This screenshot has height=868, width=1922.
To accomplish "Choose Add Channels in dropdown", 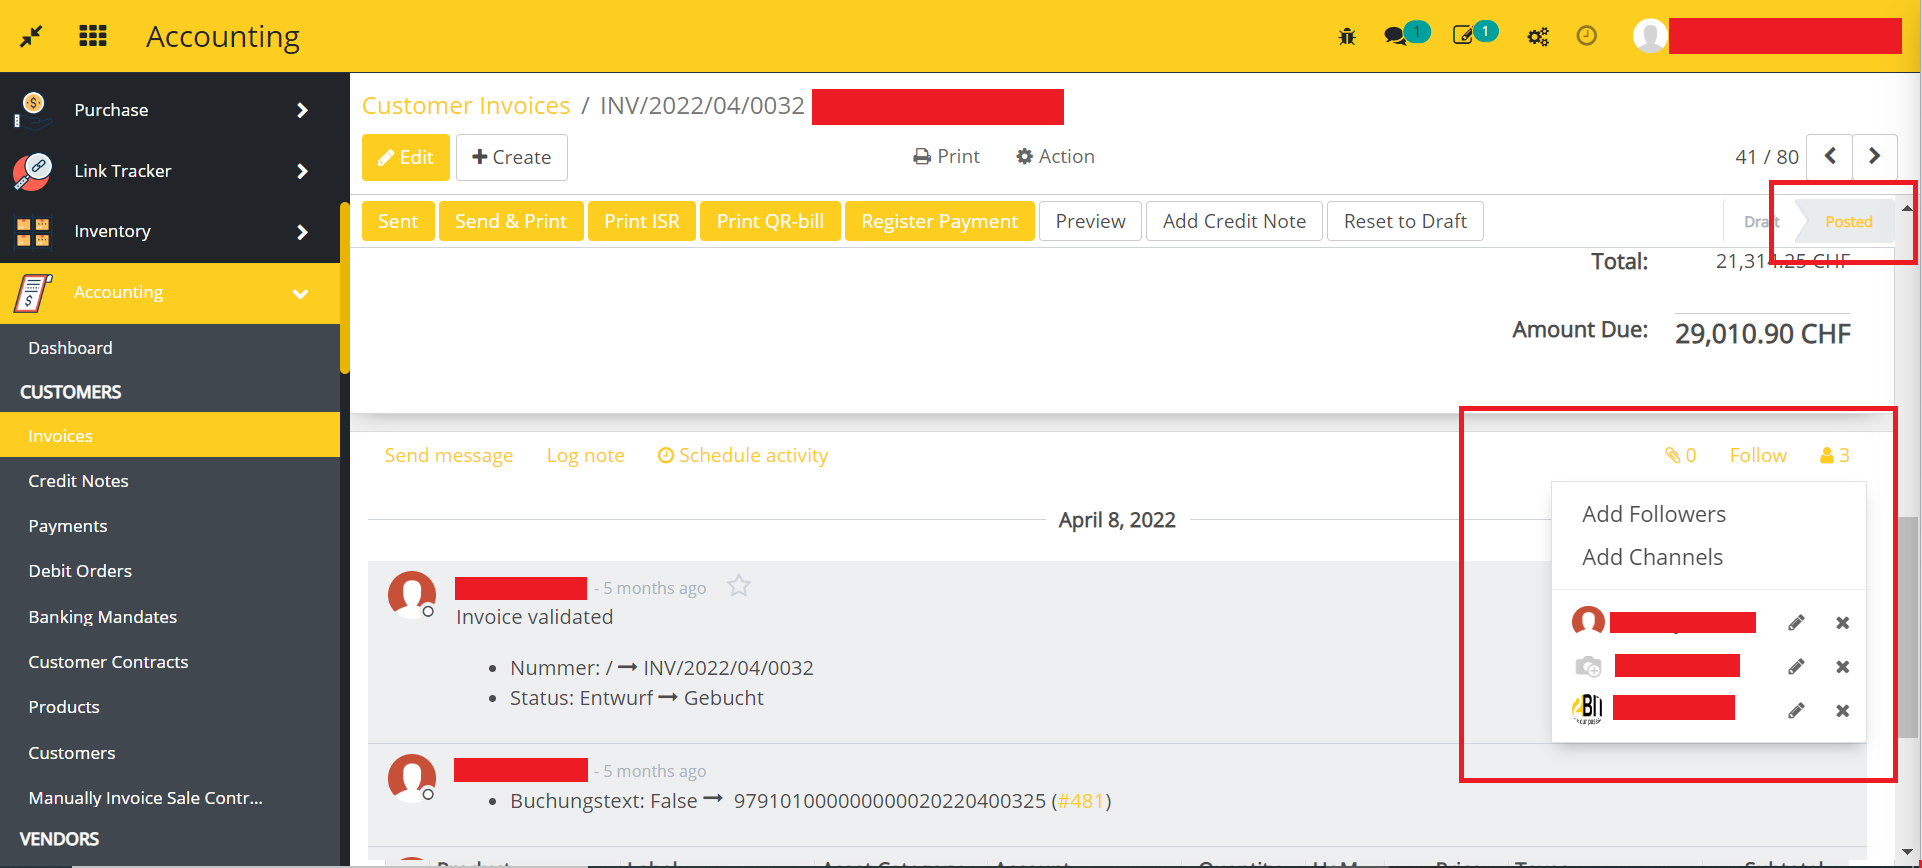I will [x=1652, y=557].
